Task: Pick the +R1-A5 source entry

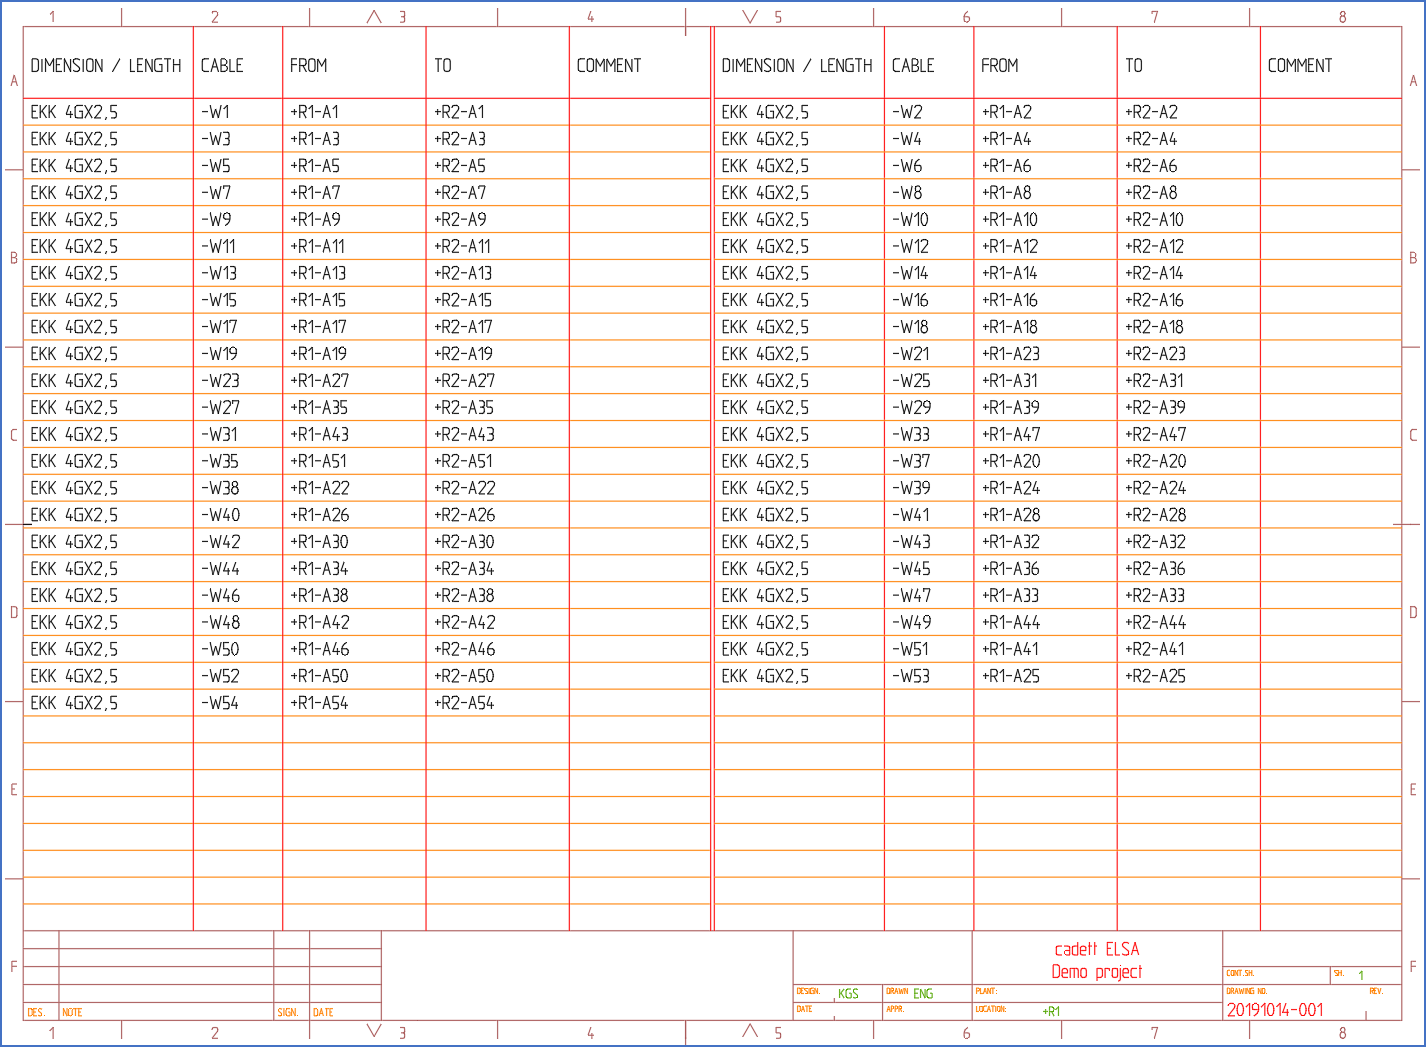Action: point(315,166)
